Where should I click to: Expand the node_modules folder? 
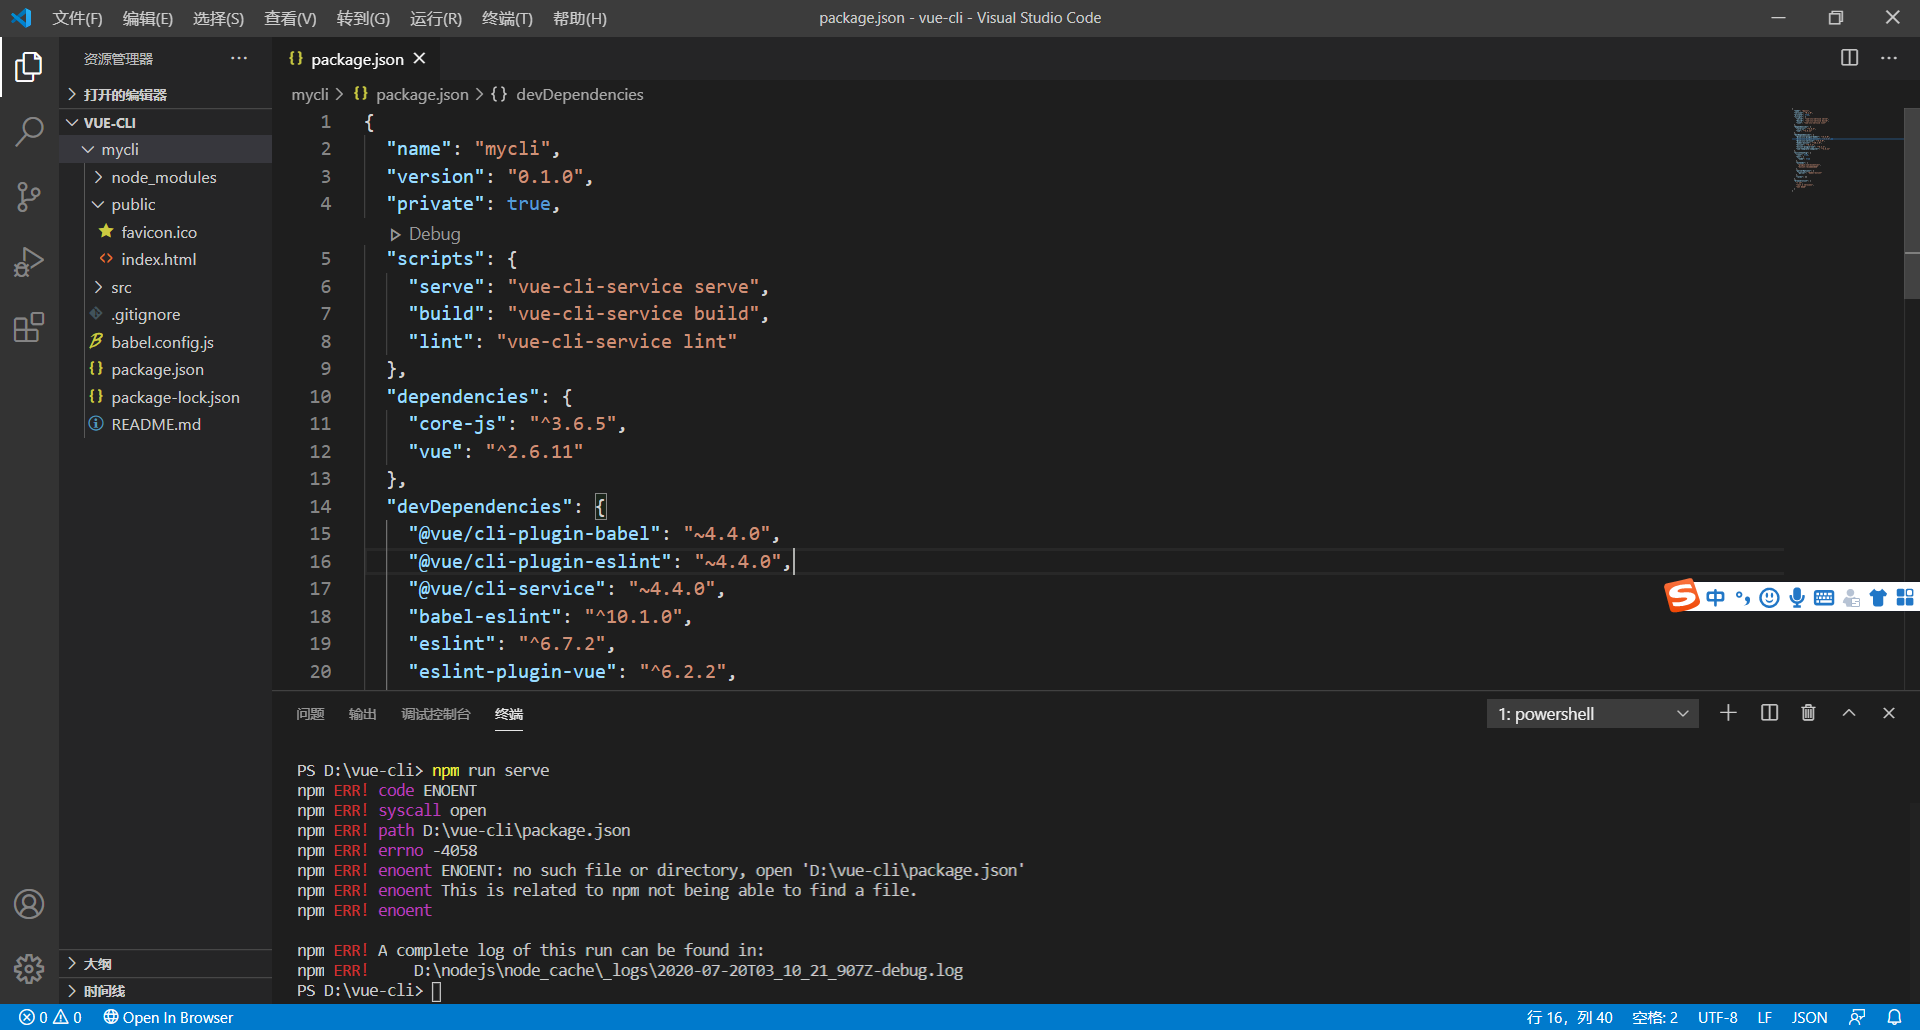(x=98, y=177)
